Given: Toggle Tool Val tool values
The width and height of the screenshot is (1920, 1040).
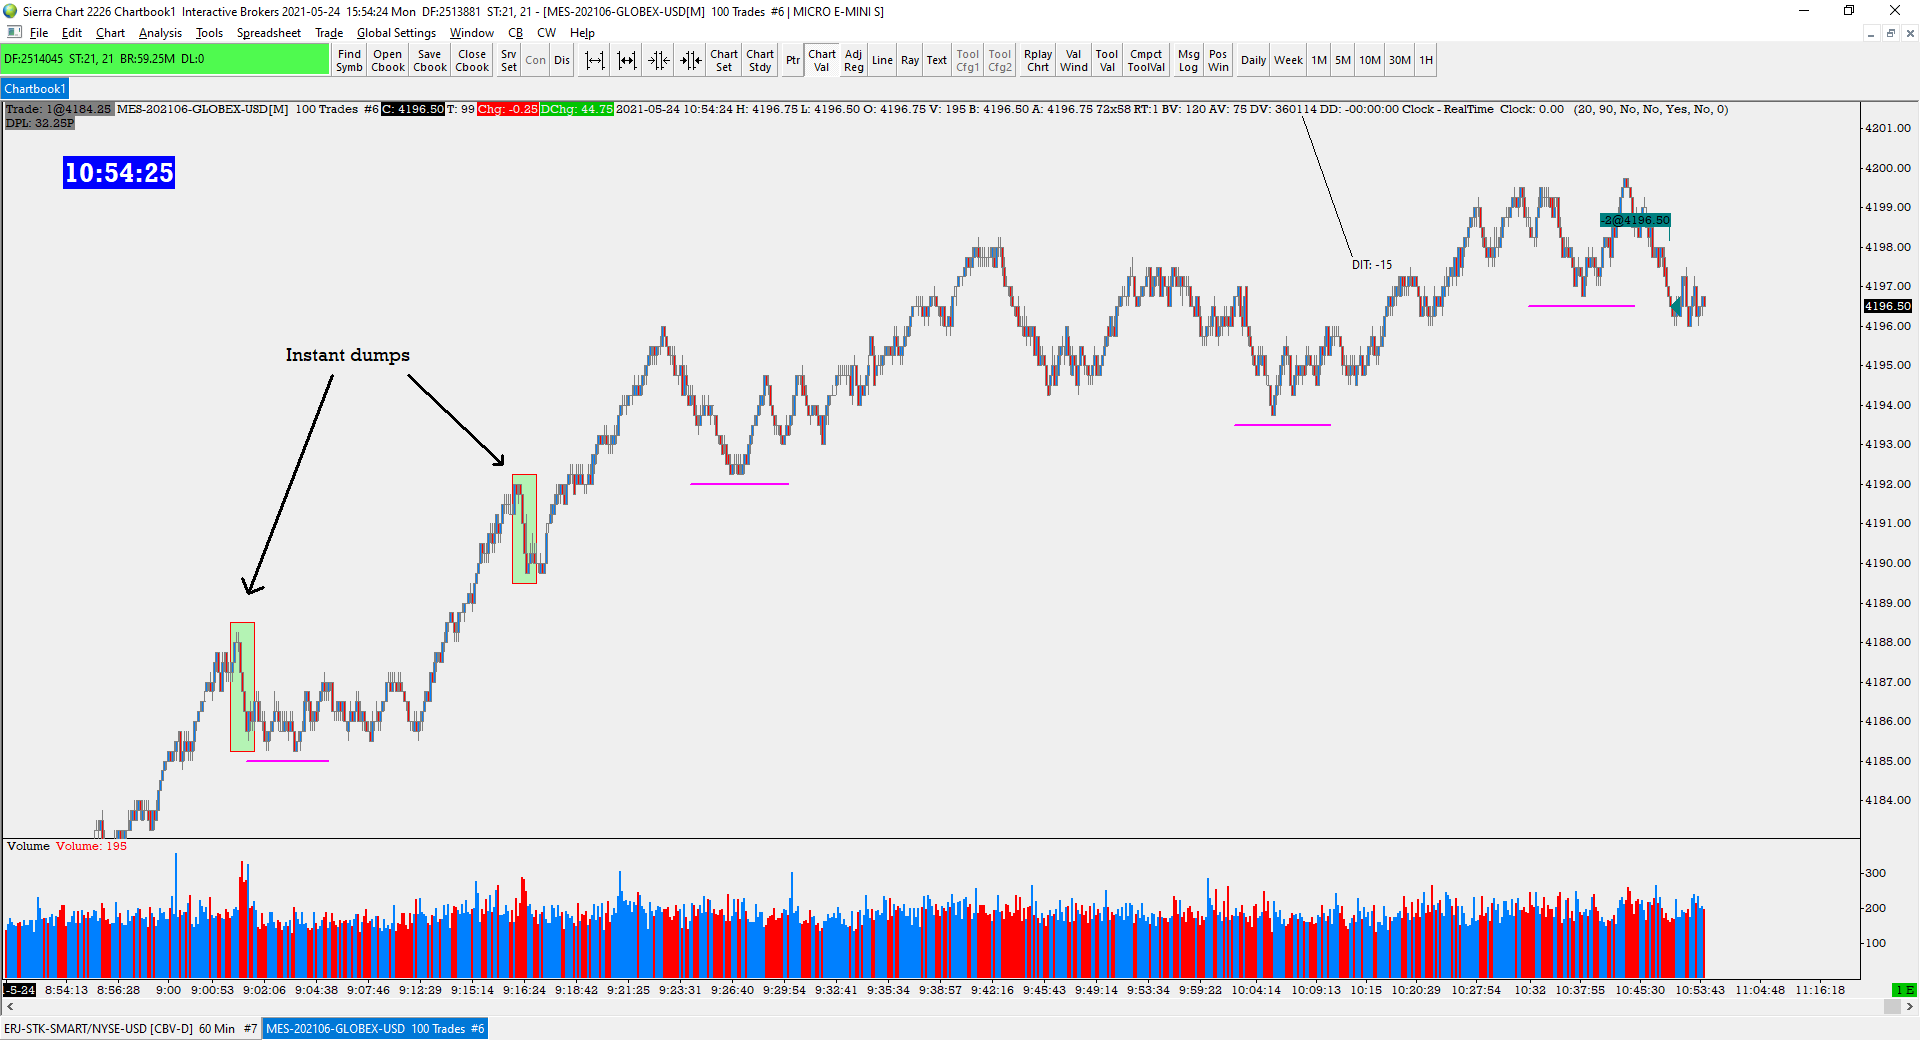Looking at the screenshot, I should [x=1107, y=60].
